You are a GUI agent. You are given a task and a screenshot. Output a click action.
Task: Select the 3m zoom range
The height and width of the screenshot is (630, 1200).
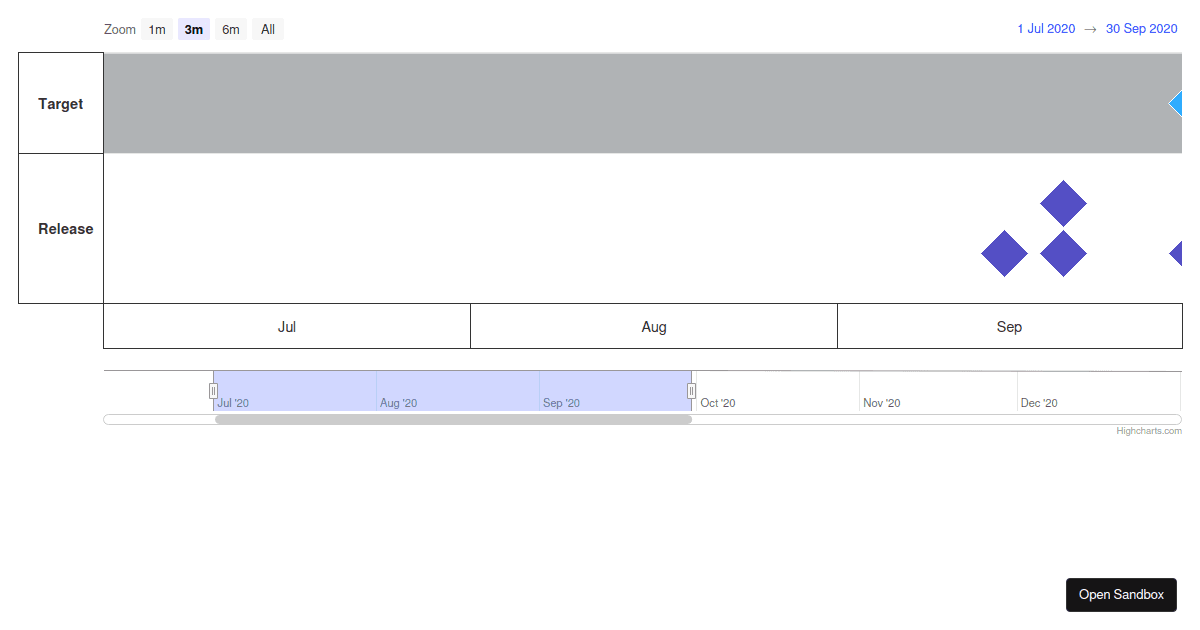193,29
